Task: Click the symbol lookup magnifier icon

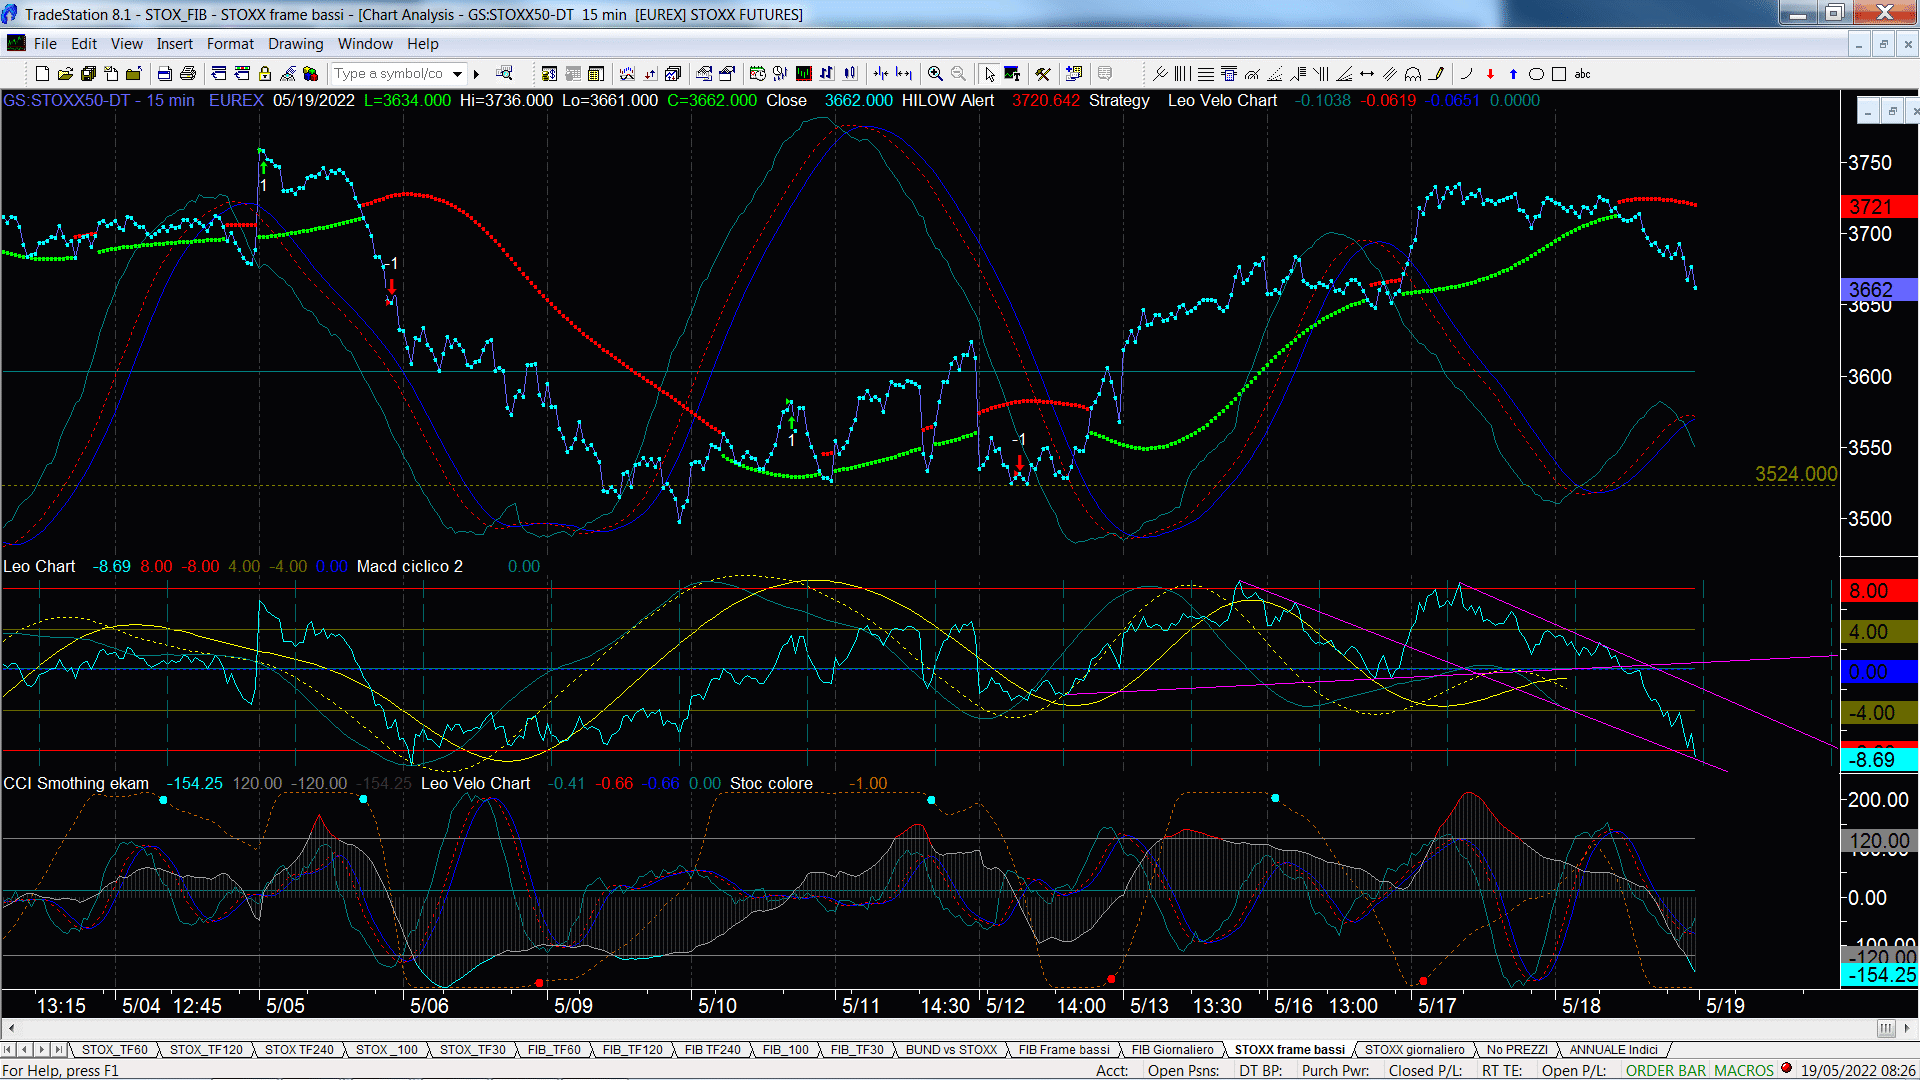Action: [504, 73]
